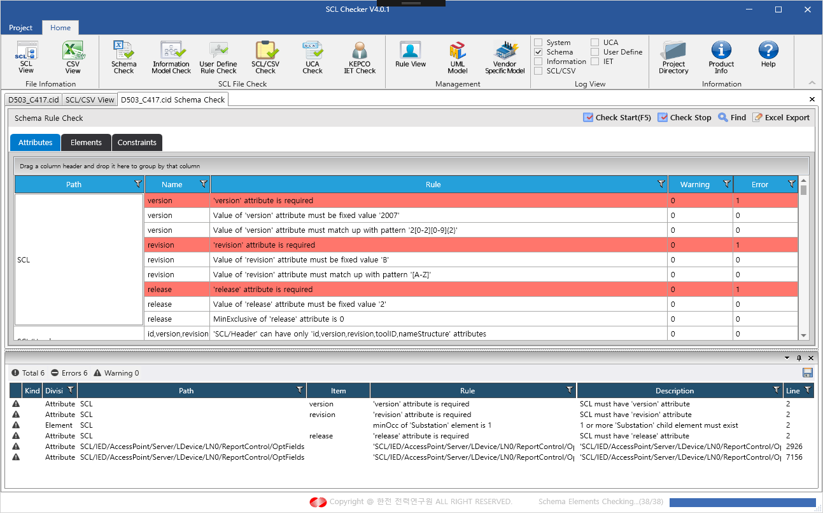The image size is (823, 513).
Task: Open the Path column filter
Action: (x=138, y=184)
